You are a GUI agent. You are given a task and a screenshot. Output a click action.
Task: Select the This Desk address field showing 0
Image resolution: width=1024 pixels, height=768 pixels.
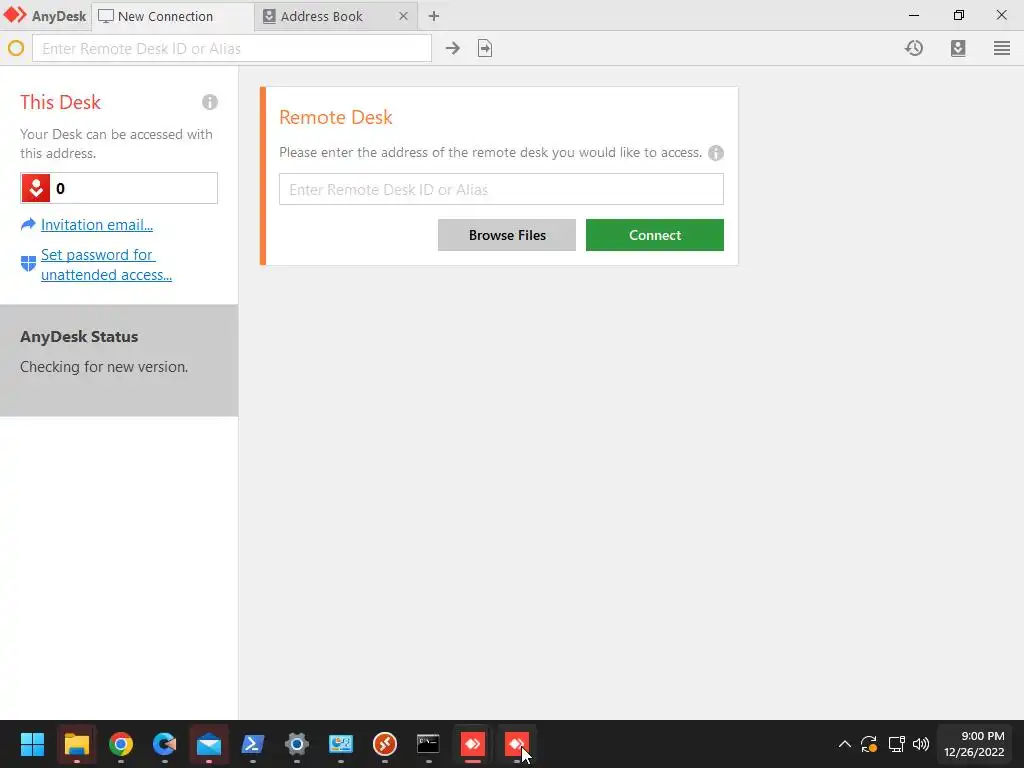(x=119, y=188)
